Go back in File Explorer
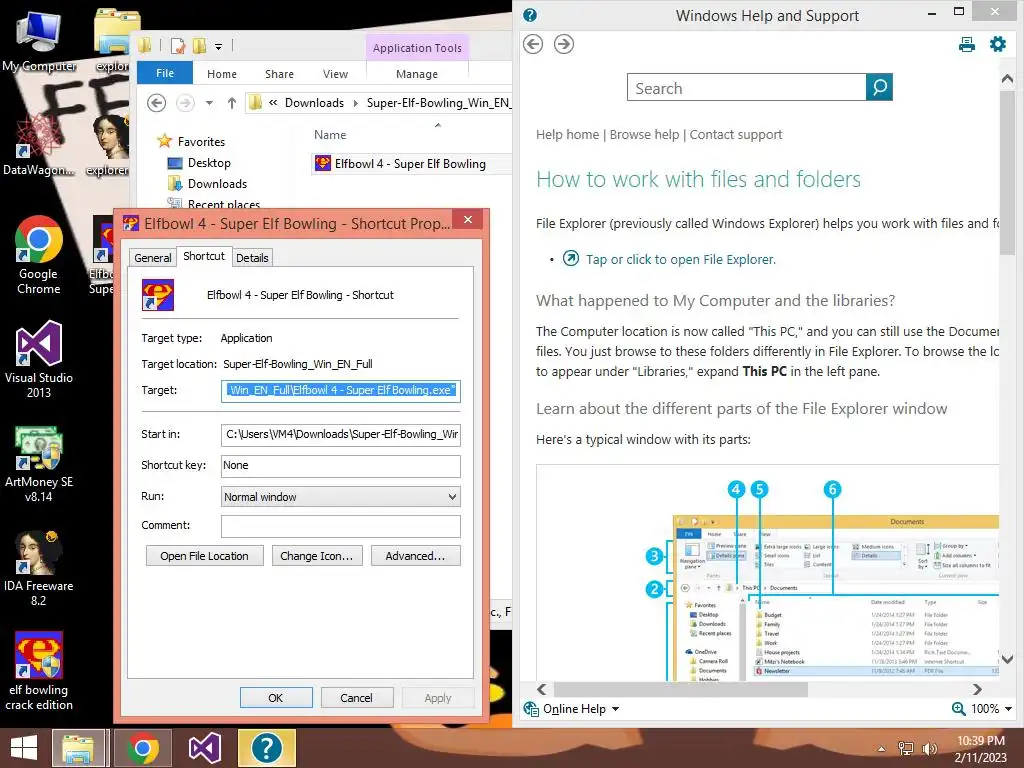Image resolution: width=1024 pixels, height=768 pixels. coord(156,103)
